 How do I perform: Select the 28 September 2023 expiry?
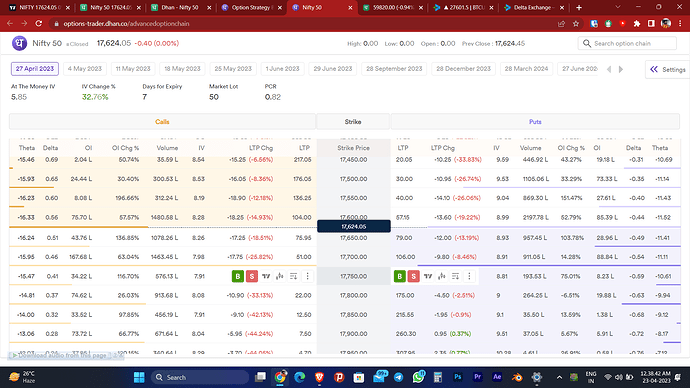point(394,69)
